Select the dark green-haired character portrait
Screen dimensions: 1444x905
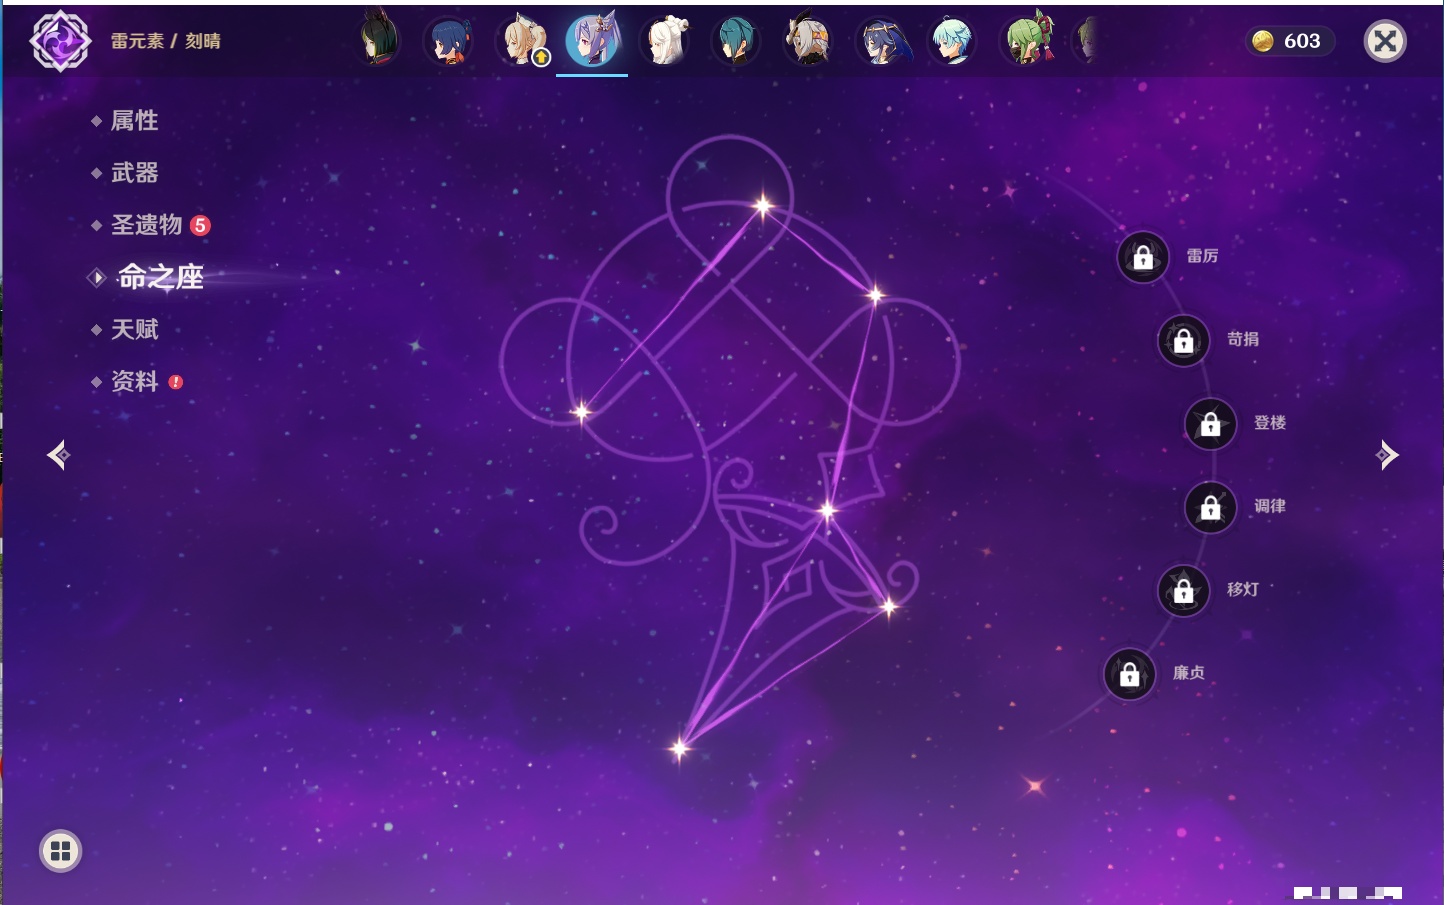(378, 41)
